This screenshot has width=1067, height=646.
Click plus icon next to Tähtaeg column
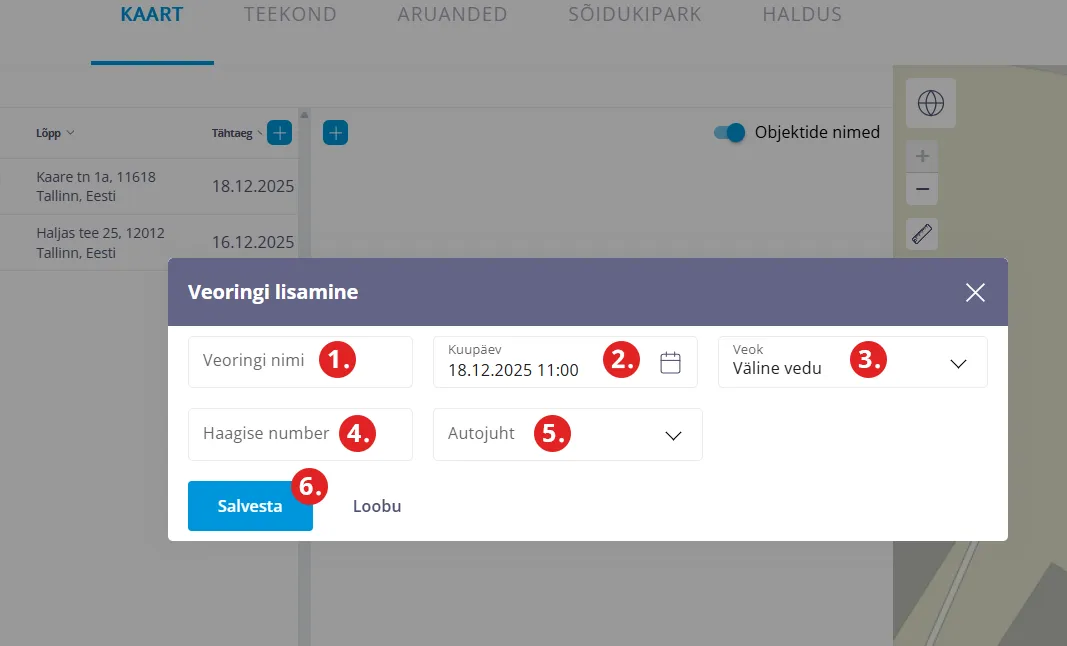[279, 132]
